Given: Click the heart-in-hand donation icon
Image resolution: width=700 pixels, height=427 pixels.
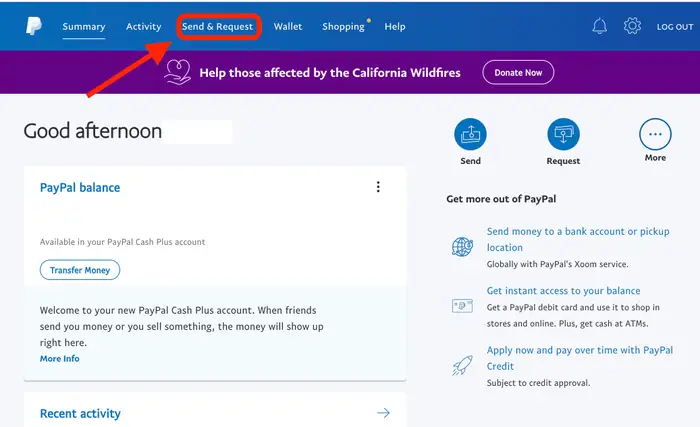Looking at the screenshot, I should (x=177, y=72).
